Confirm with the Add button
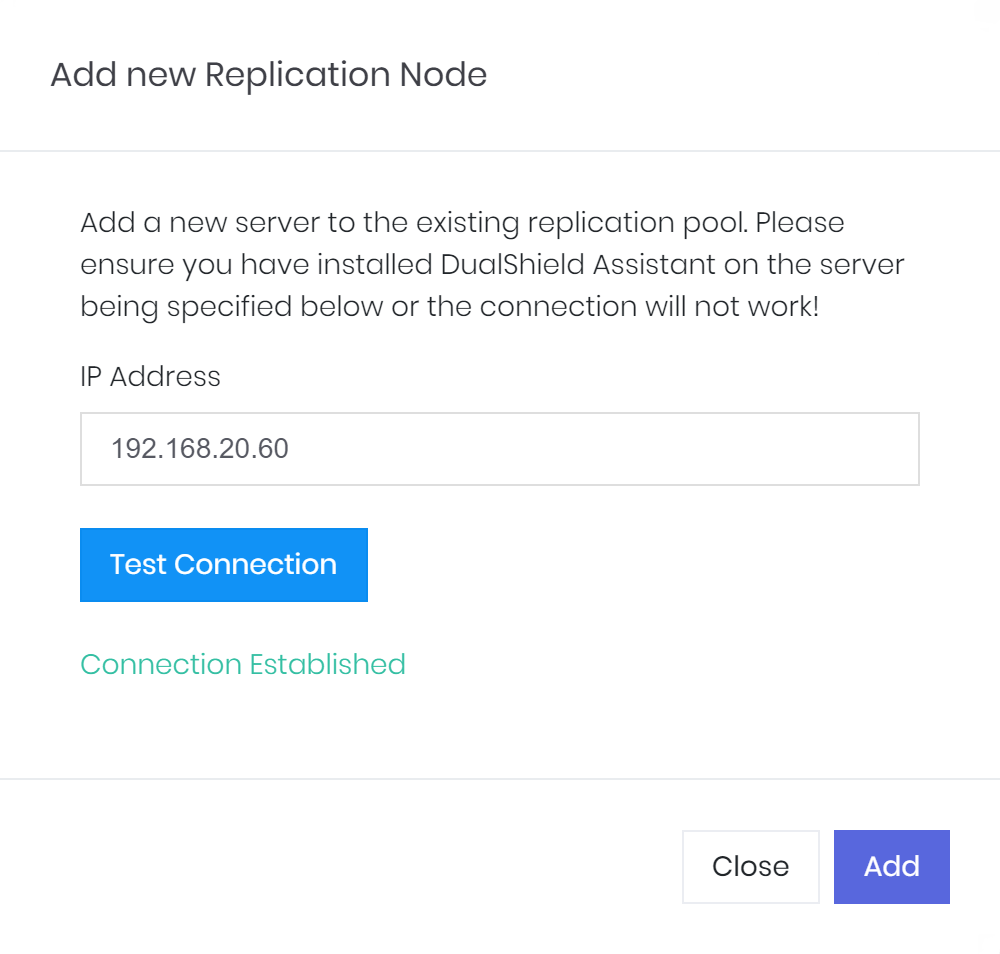Image resolution: width=1000 pixels, height=954 pixels. pos(891,866)
